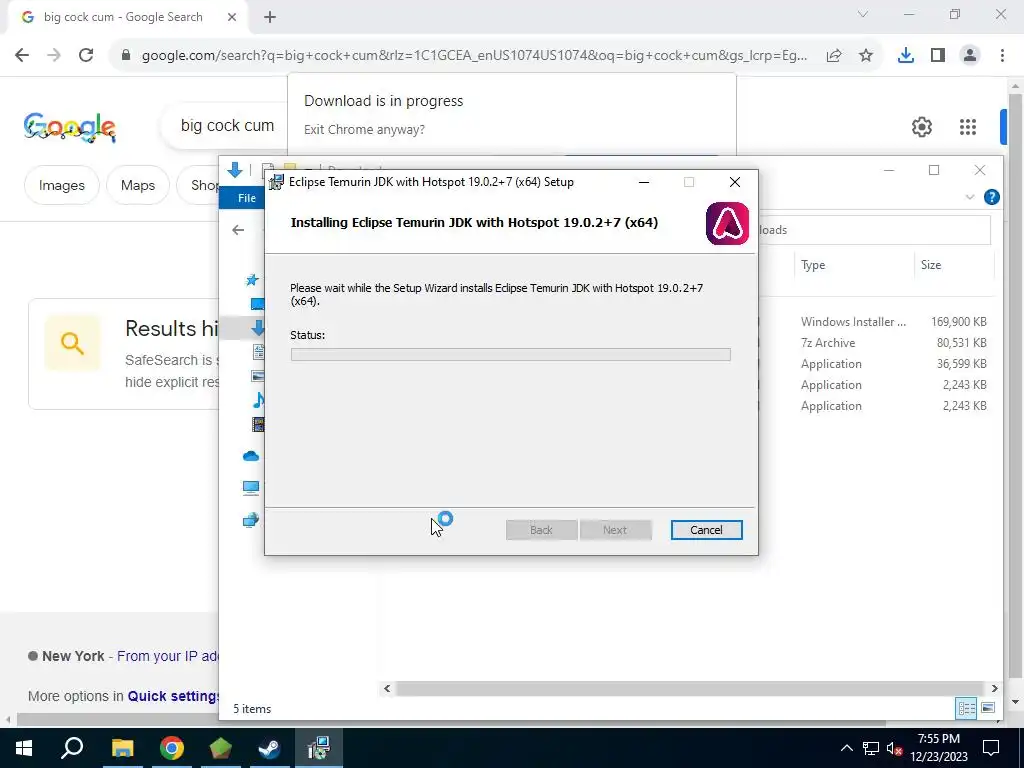This screenshot has height=768, width=1024.
Task: Click Explorer horizontal scrollbar right arrow
Action: click(994, 688)
